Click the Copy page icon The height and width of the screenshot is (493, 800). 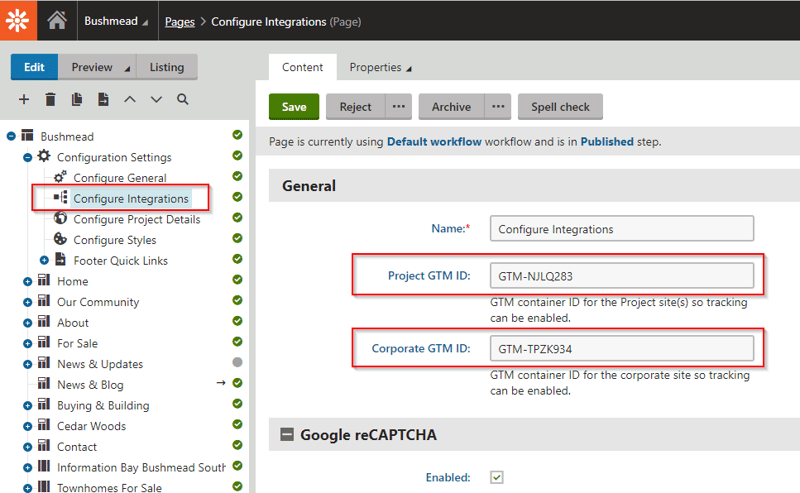[77, 99]
